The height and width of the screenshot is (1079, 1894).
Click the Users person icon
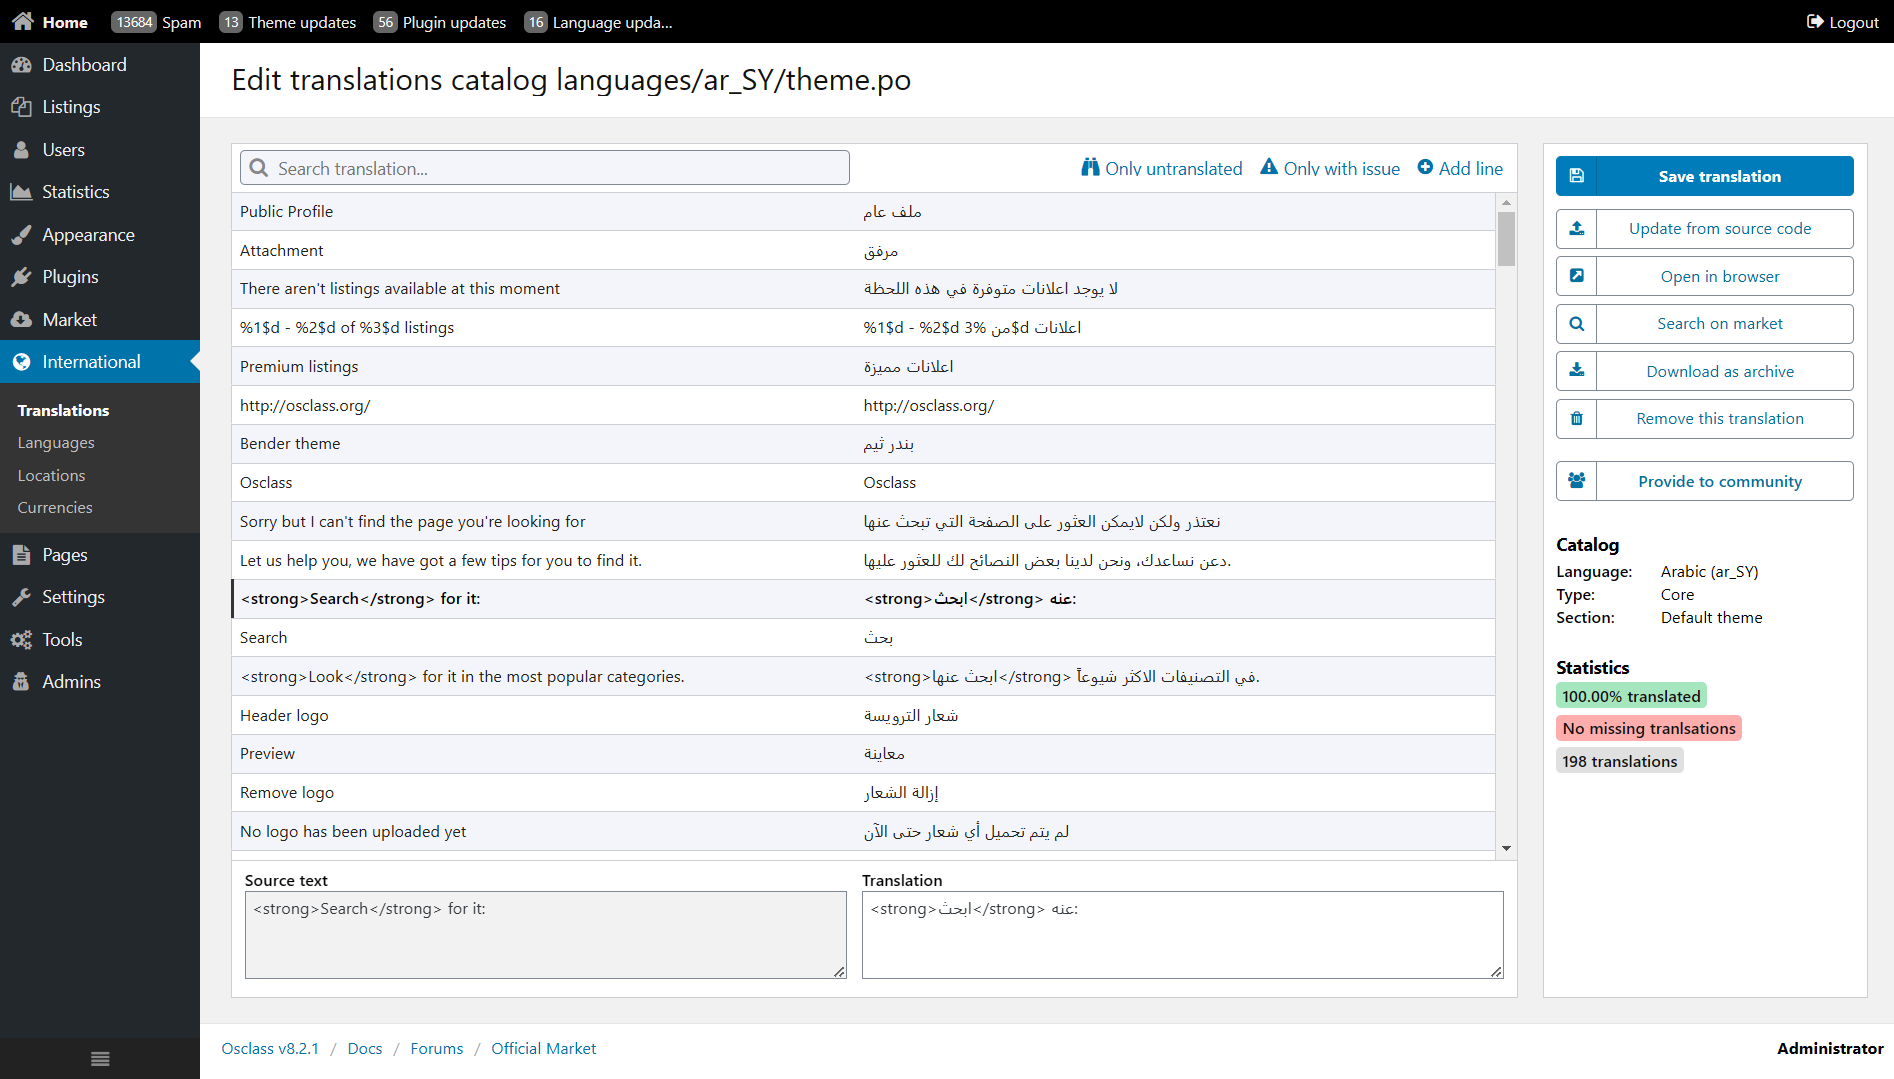pos(21,150)
